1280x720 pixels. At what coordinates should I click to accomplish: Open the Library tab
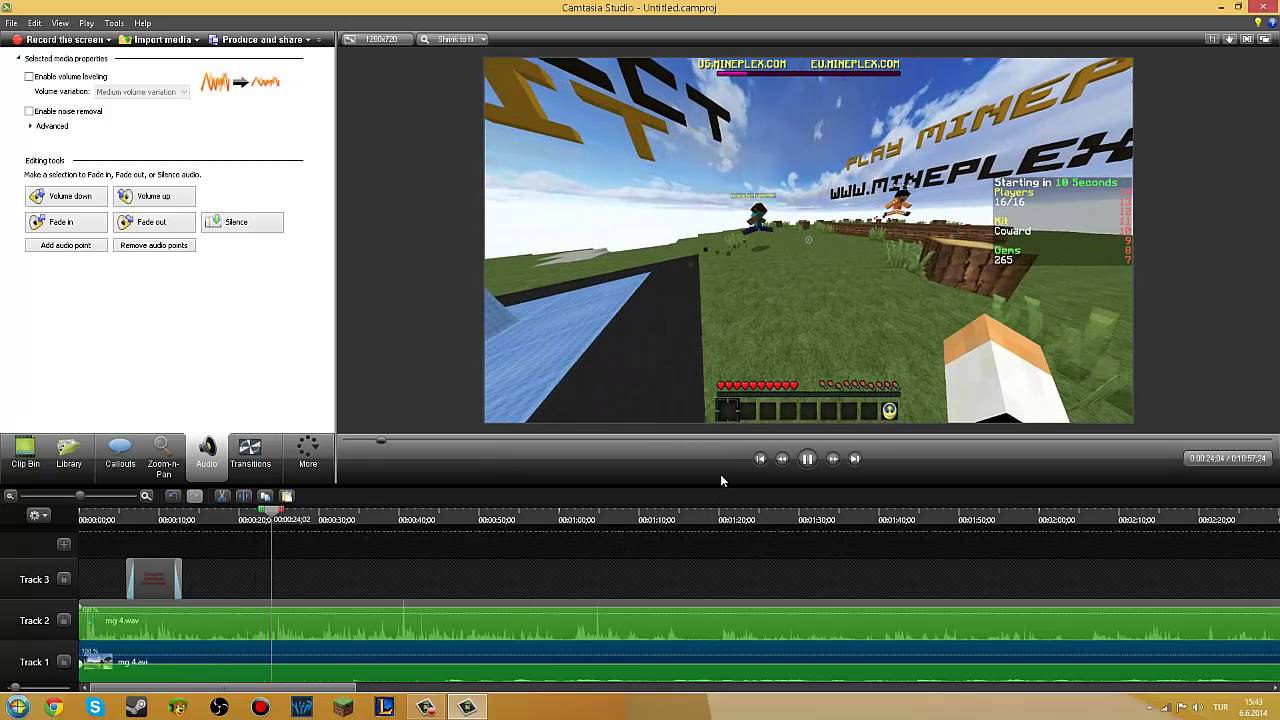[69, 453]
